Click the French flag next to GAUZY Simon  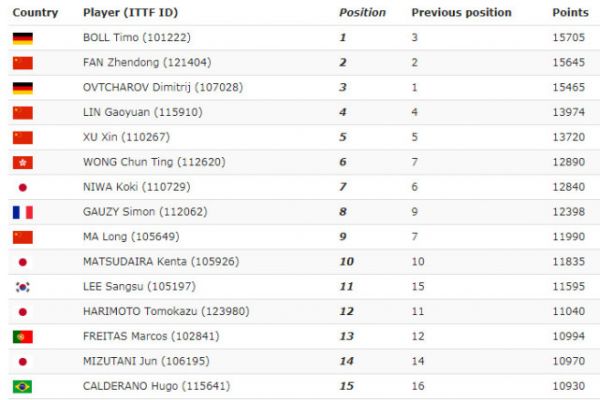(23, 212)
